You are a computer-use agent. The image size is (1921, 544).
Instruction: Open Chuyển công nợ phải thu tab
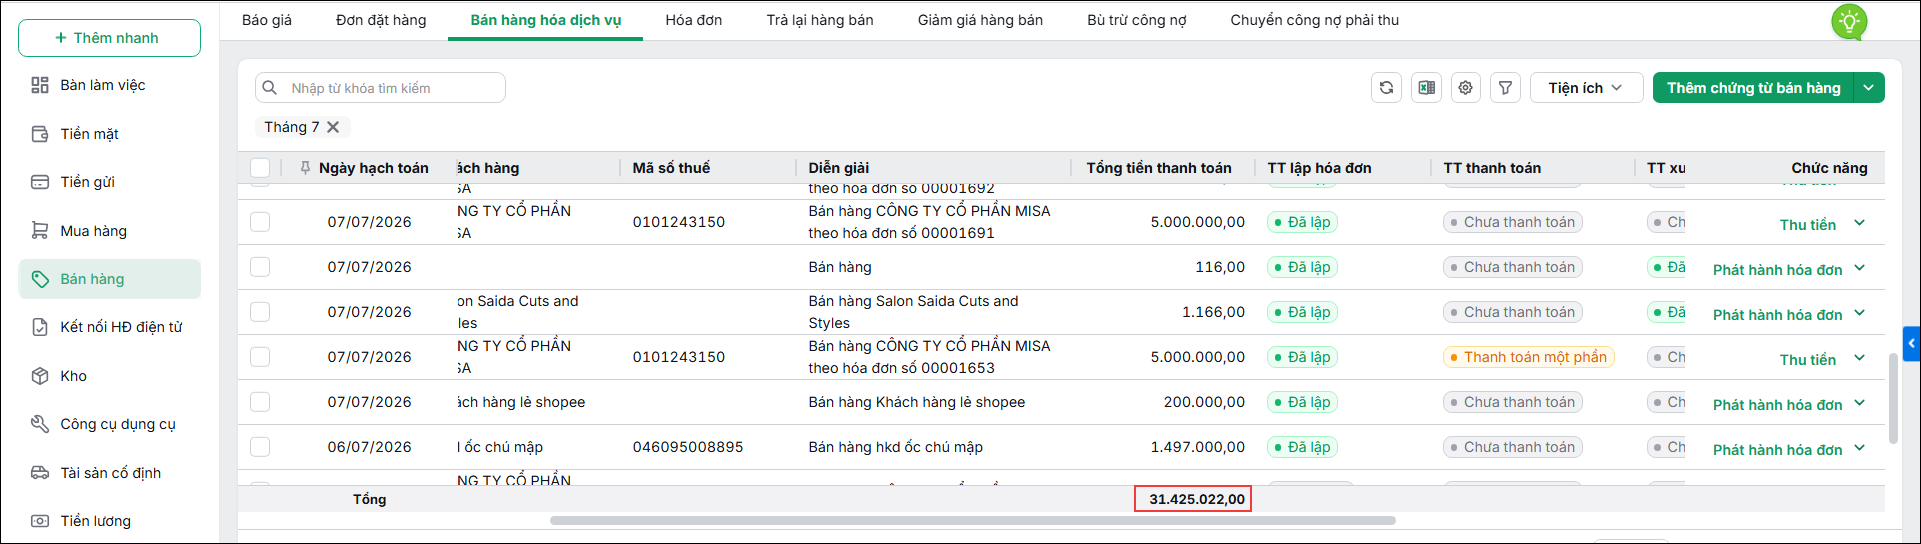tap(1315, 20)
